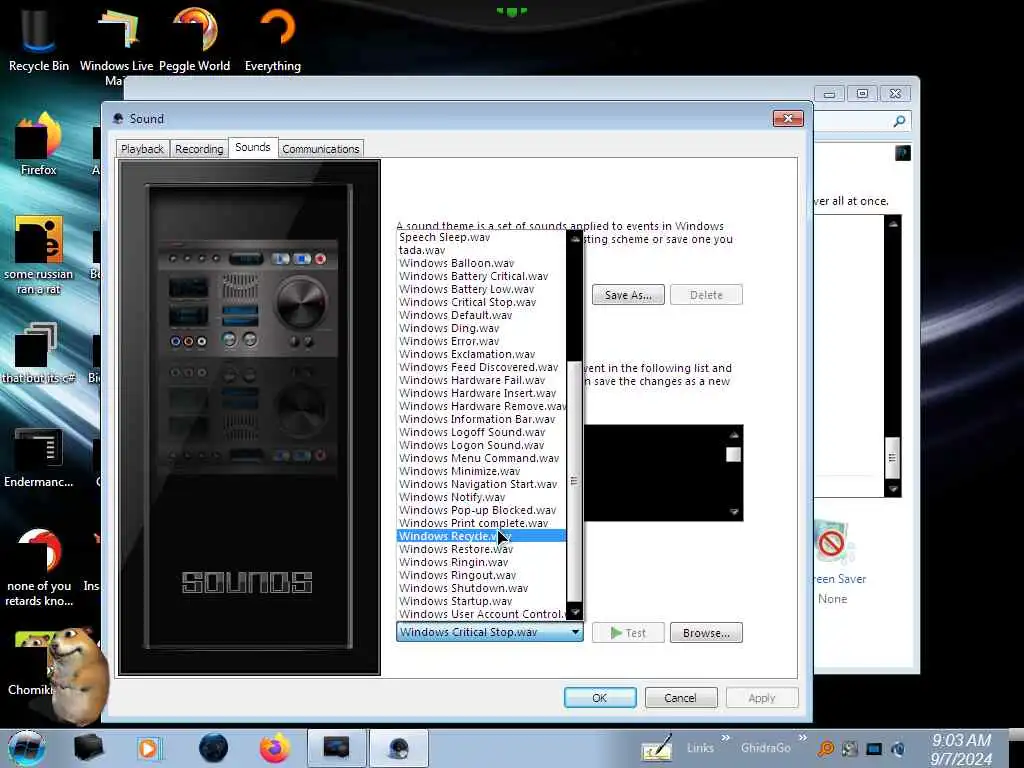Open Peggle World desktop shortcut
This screenshot has height=768, width=1024.
point(195,38)
